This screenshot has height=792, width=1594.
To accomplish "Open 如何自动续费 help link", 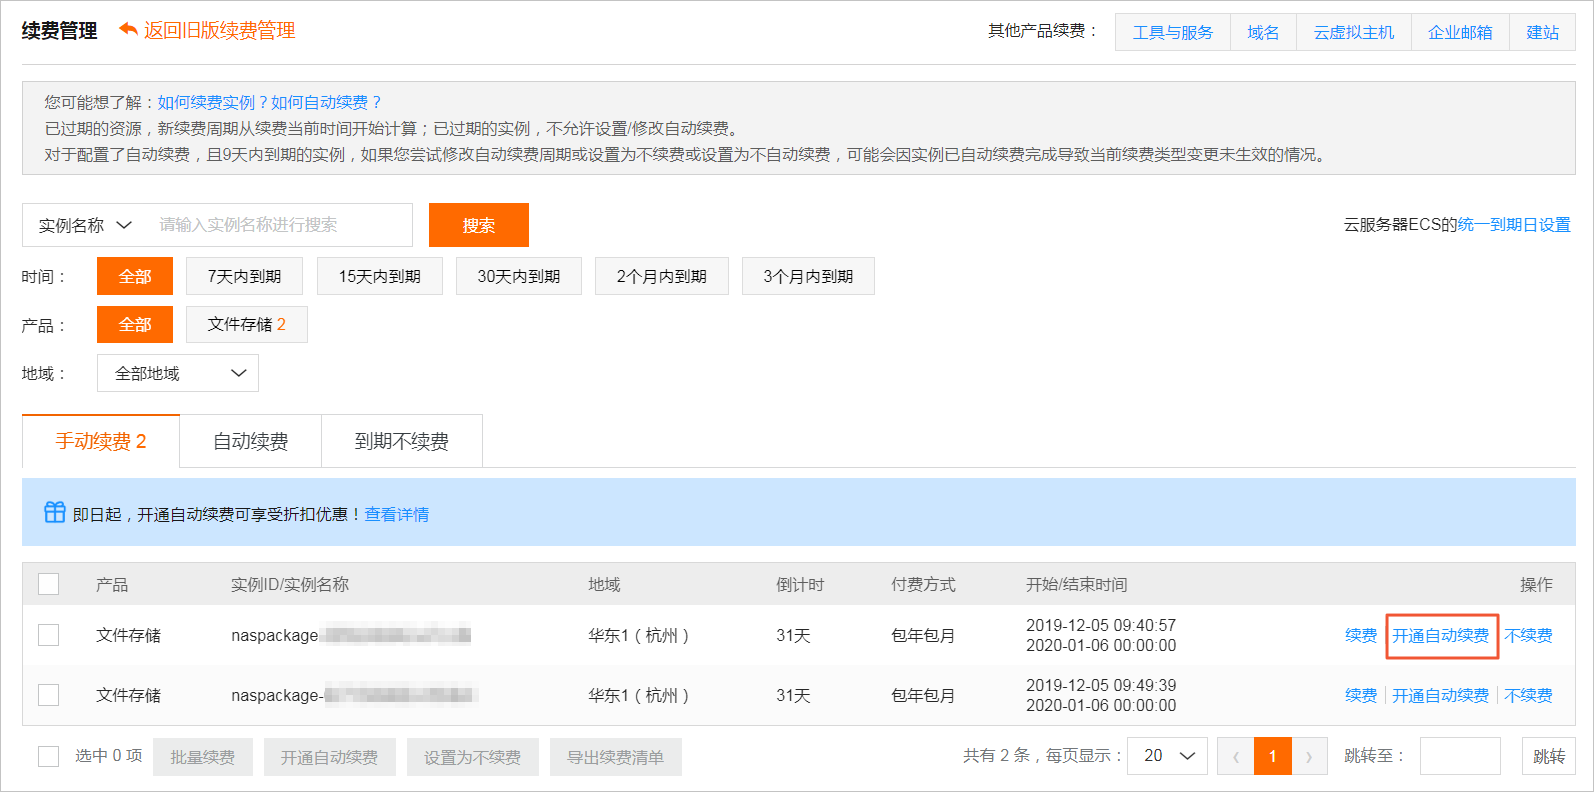I will pos(326,102).
